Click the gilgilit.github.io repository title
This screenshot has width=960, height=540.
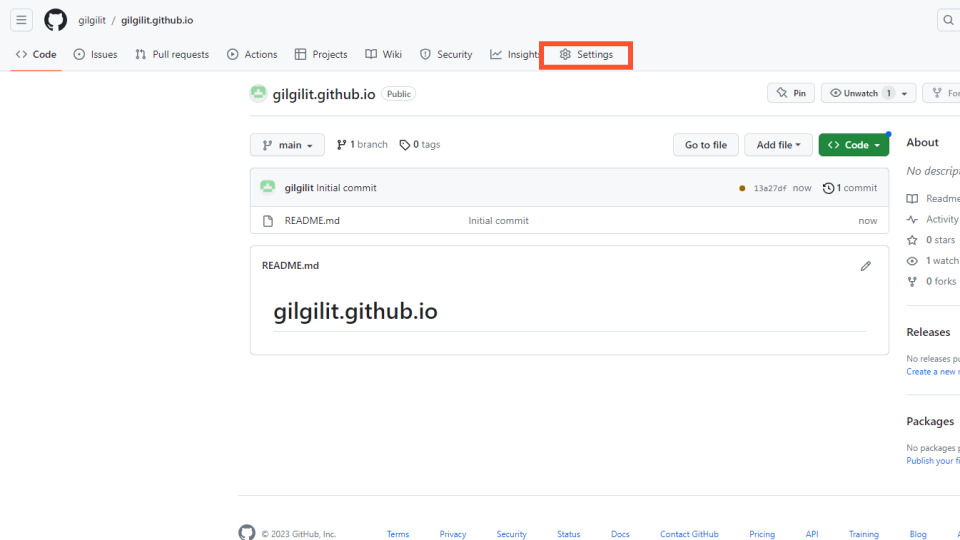click(x=324, y=94)
